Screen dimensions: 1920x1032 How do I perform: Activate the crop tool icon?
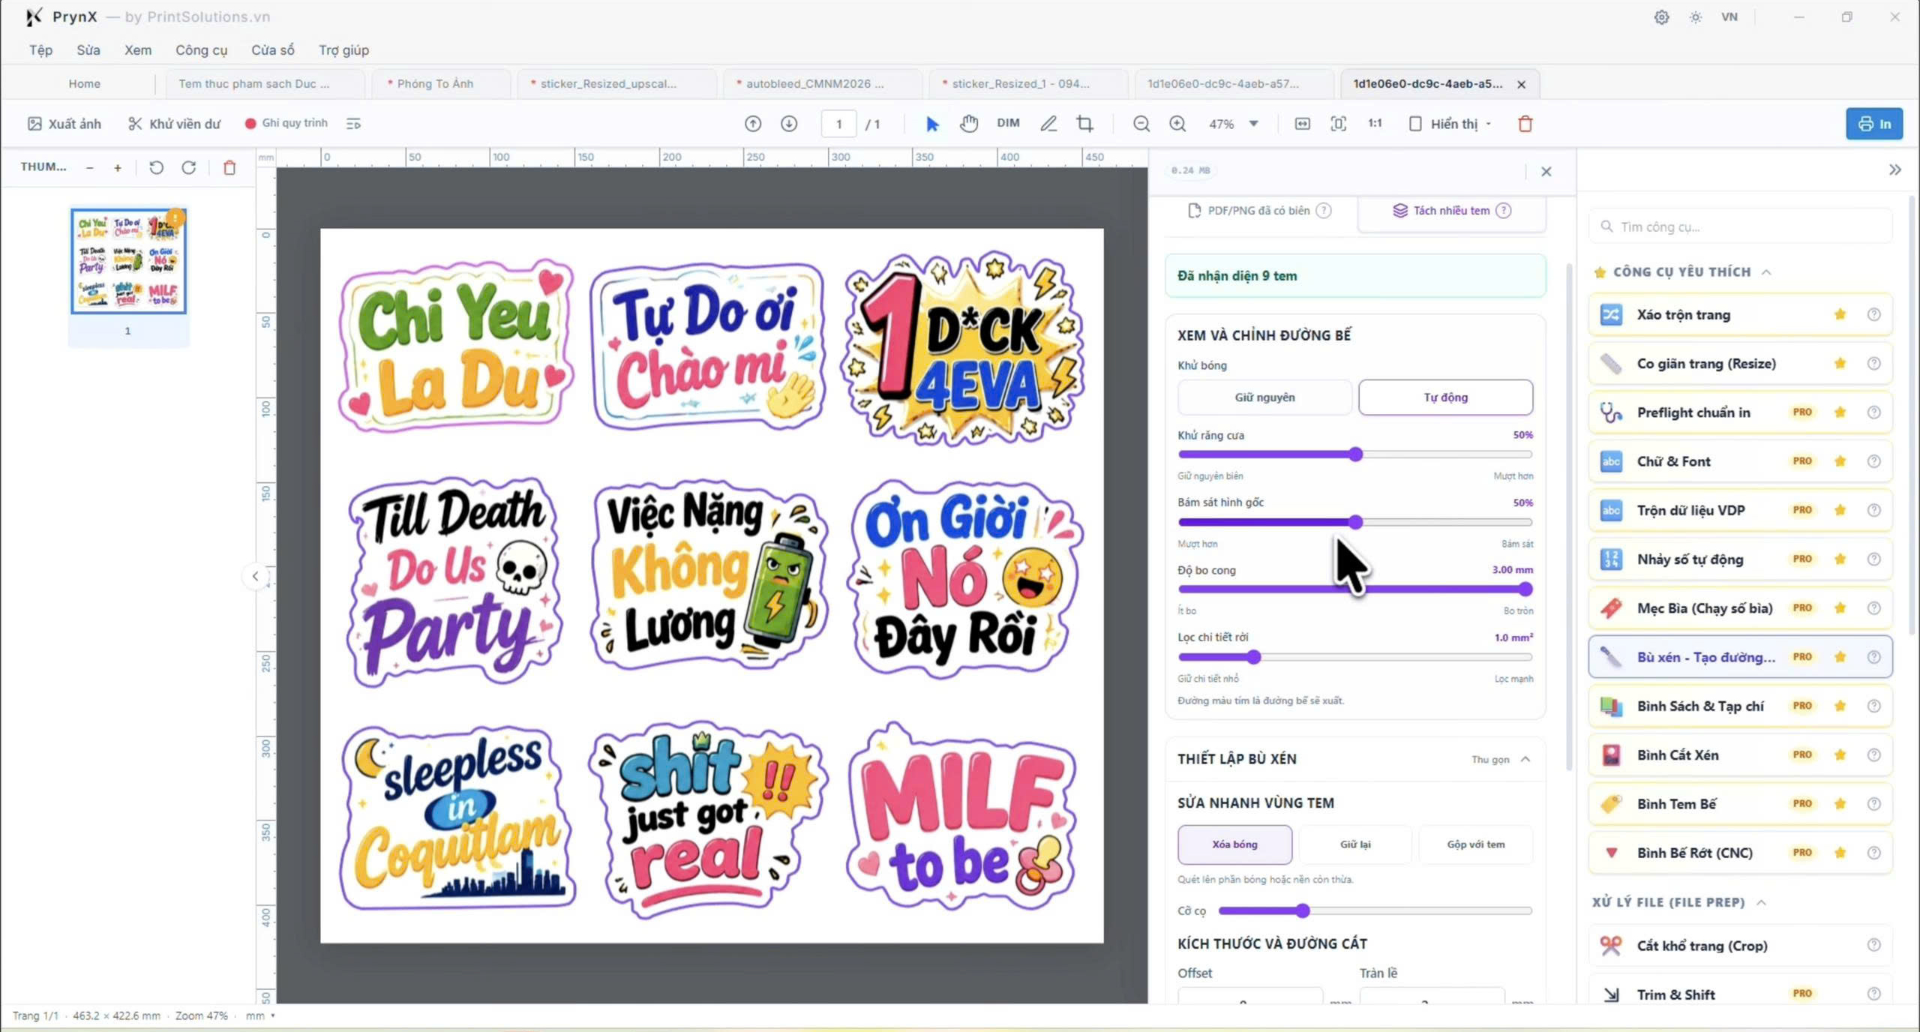1085,124
